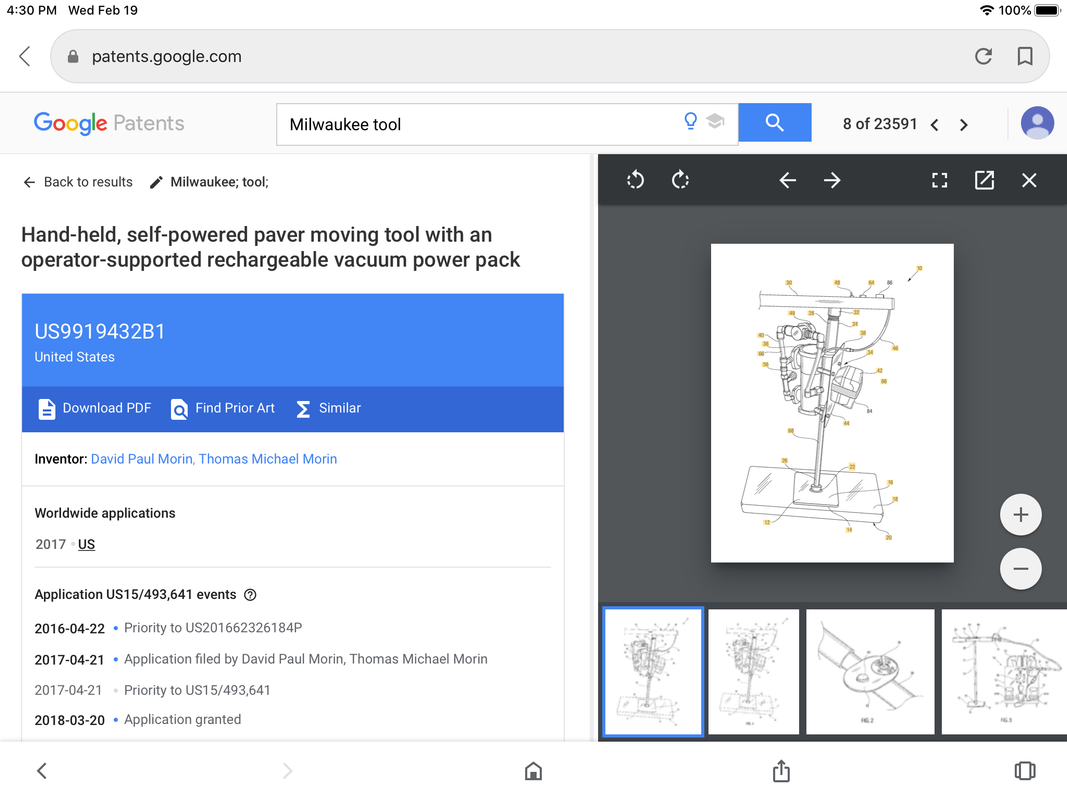Select the second drawing thumbnail
The image size is (1067, 800).
click(x=753, y=671)
